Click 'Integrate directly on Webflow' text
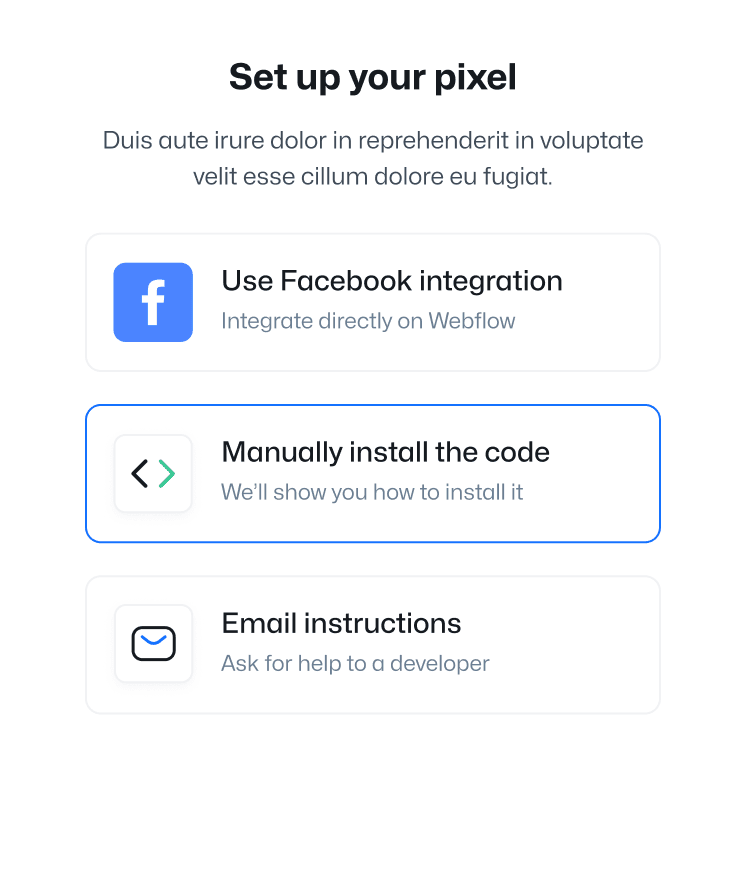The height and width of the screenshot is (894, 746). pyautogui.click(x=368, y=321)
